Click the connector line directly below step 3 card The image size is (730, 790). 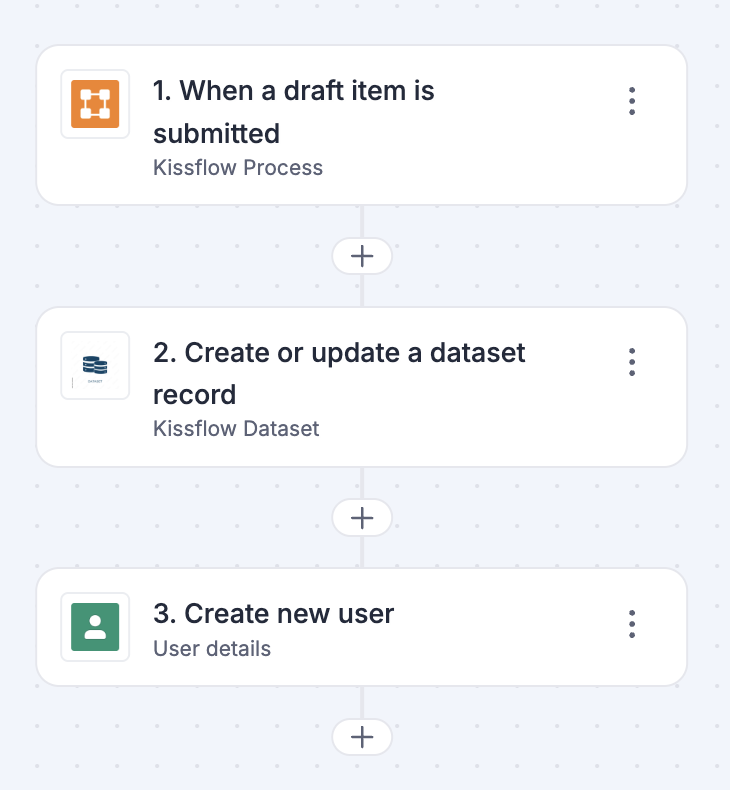click(x=362, y=702)
